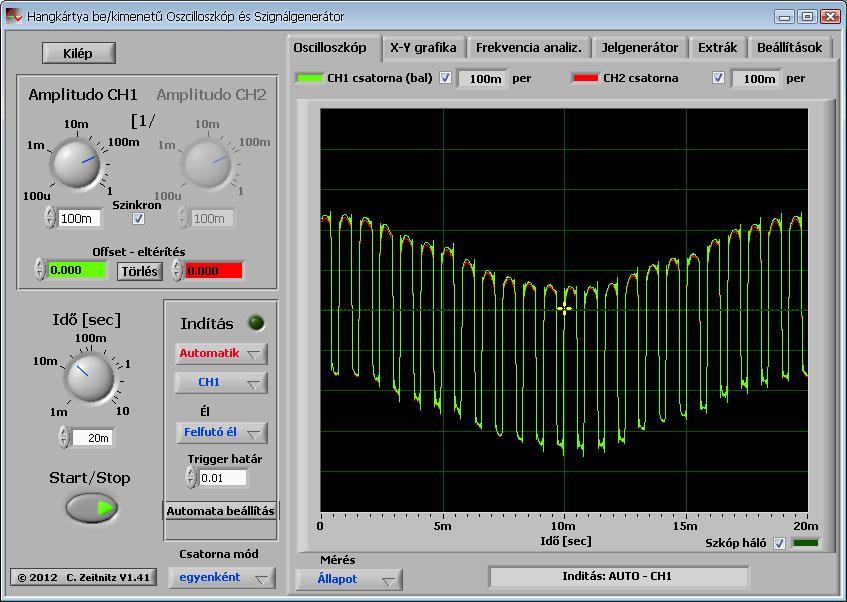The height and width of the screenshot is (602, 847).
Task: Click the time base stepper arrows
Action: (64, 437)
